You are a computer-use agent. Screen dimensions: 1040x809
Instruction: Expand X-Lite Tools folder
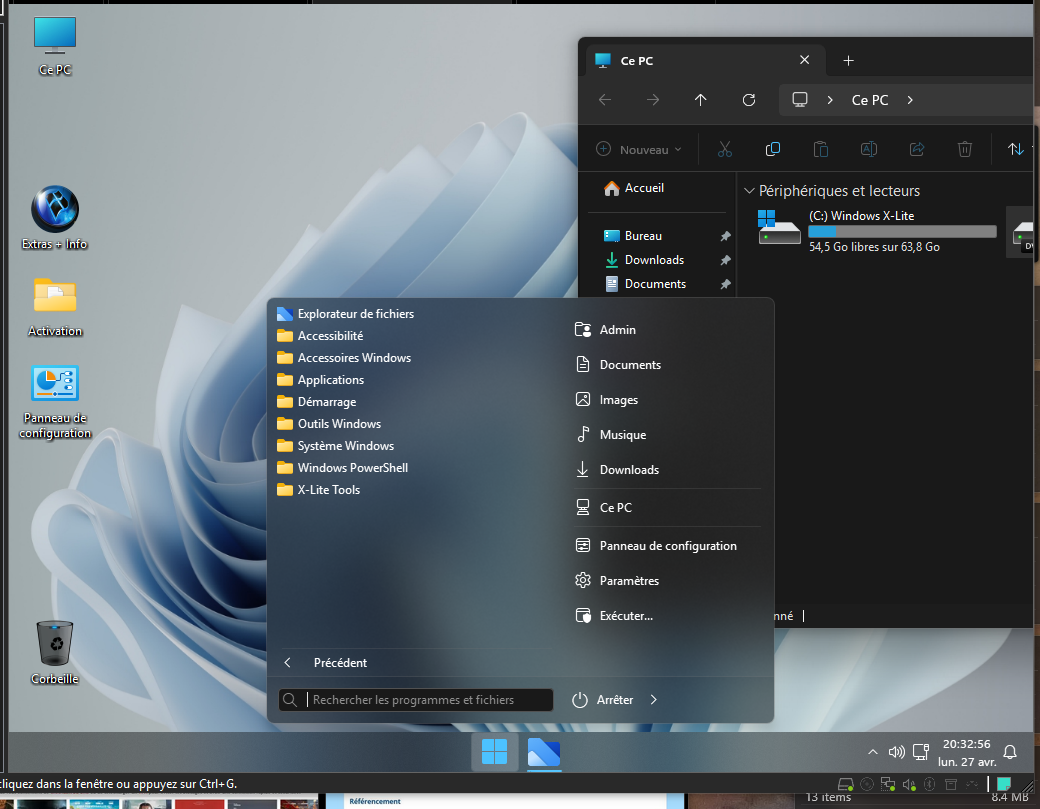click(318, 489)
